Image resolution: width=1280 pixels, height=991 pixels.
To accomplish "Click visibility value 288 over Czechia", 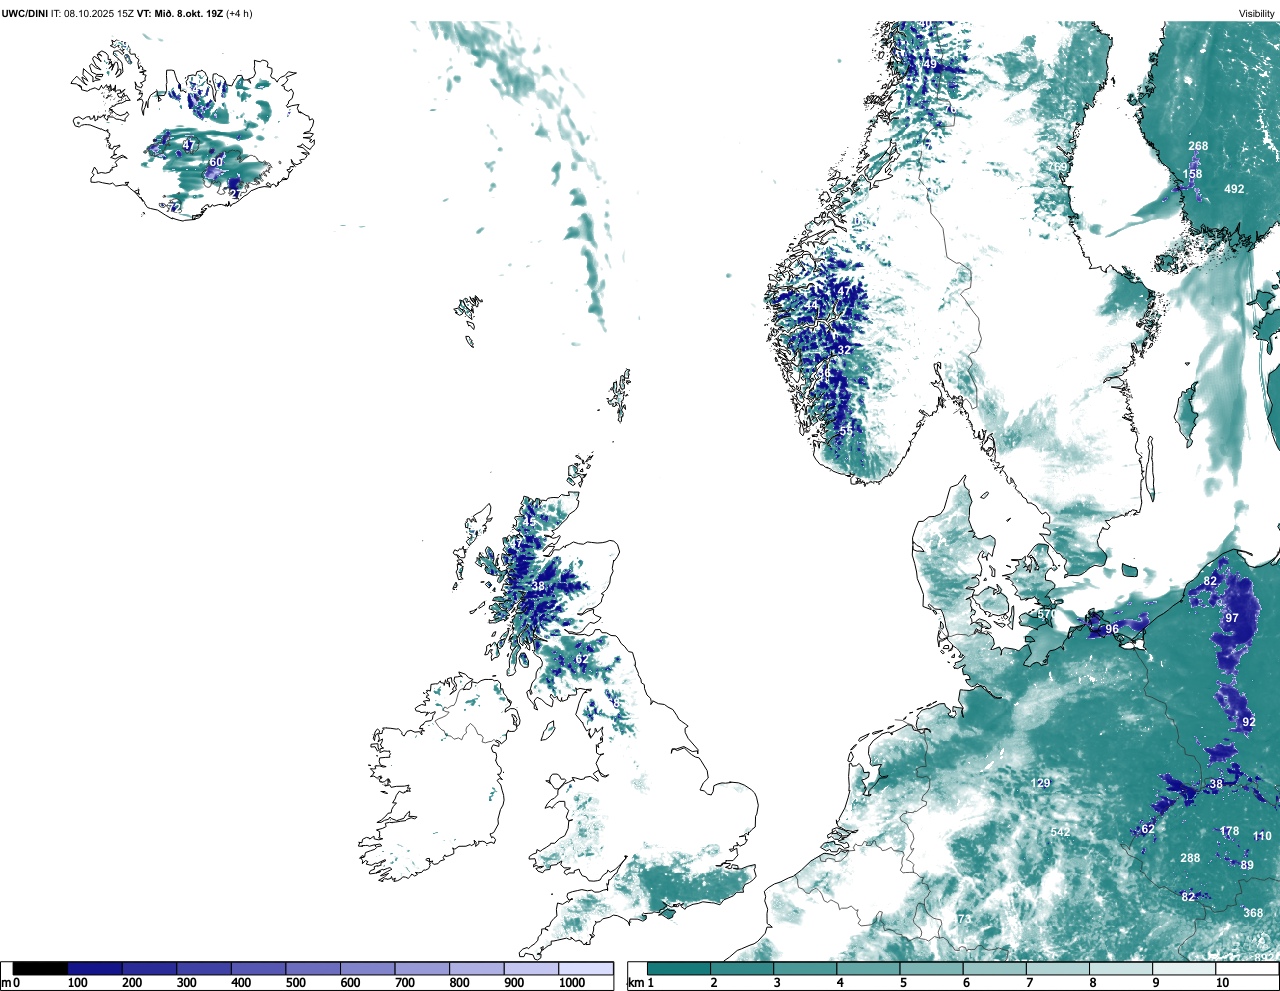I will [1190, 858].
